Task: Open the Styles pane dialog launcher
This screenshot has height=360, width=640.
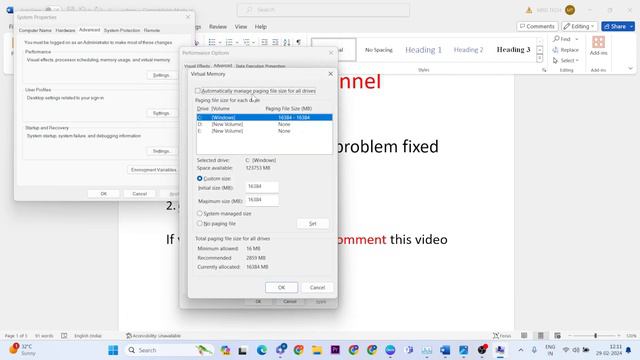Action: pyautogui.click(x=544, y=70)
